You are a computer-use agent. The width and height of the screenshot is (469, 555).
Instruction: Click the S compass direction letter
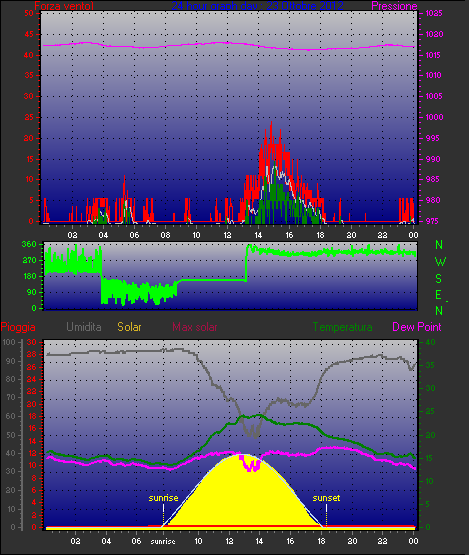(439, 279)
